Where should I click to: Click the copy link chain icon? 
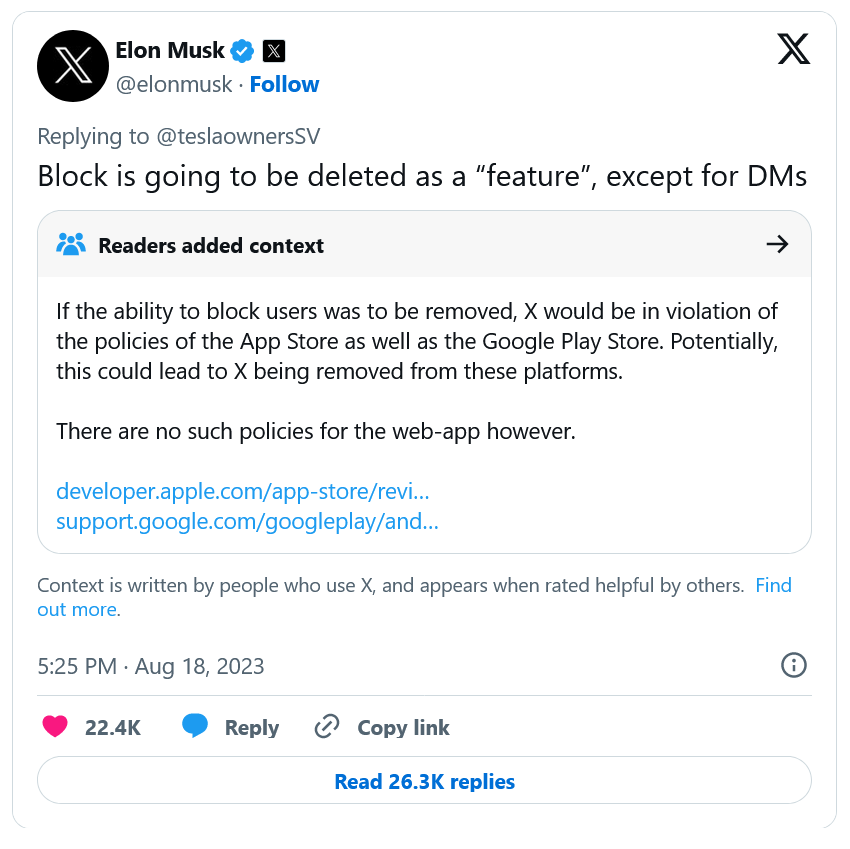[327, 727]
